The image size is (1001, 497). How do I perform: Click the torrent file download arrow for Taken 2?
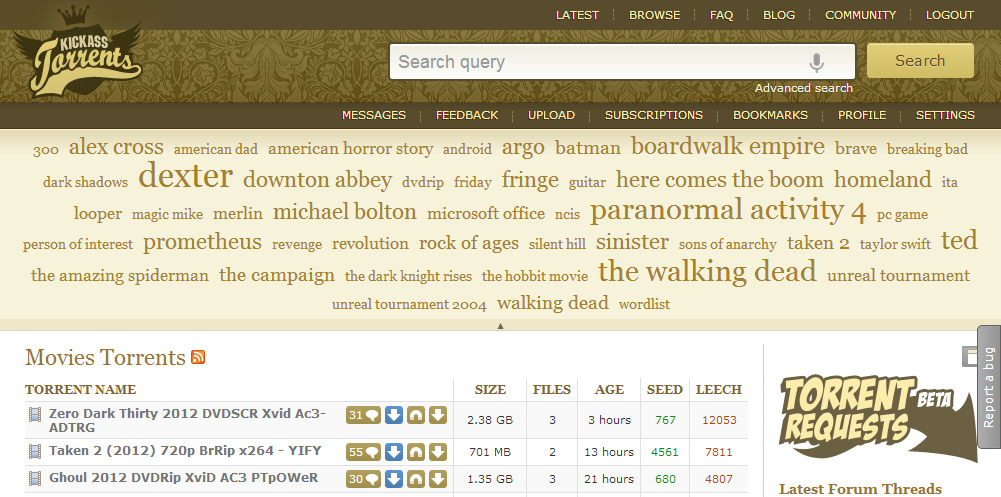(437, 452)
